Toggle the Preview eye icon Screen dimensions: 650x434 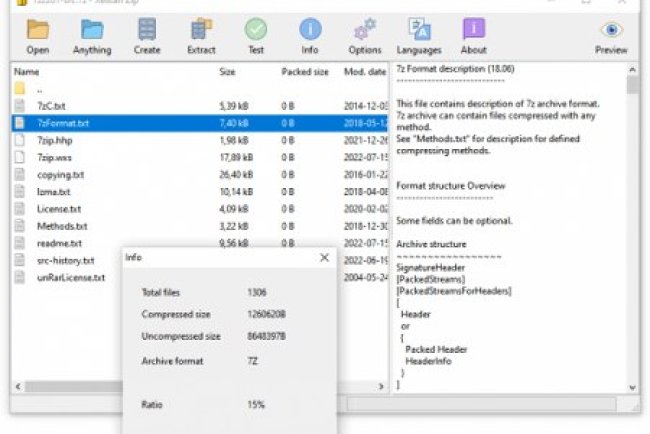click(x=611, y=30)
